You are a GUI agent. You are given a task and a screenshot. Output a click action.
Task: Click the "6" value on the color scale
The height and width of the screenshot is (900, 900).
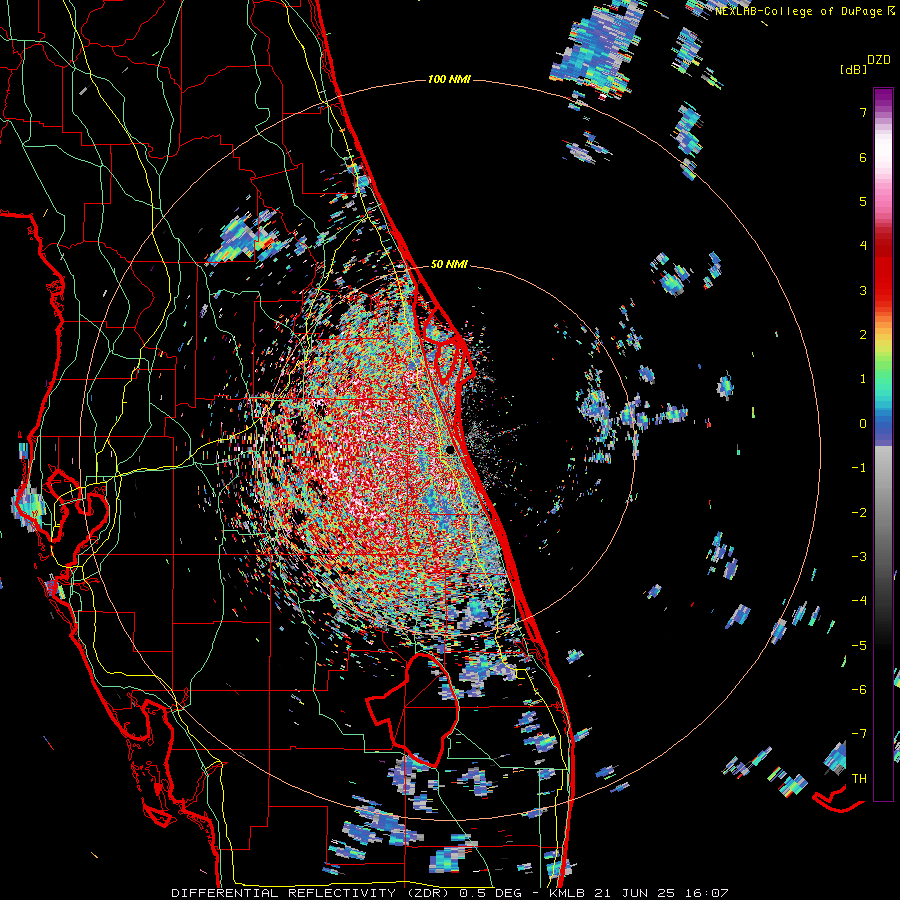(x=863, y=157)
